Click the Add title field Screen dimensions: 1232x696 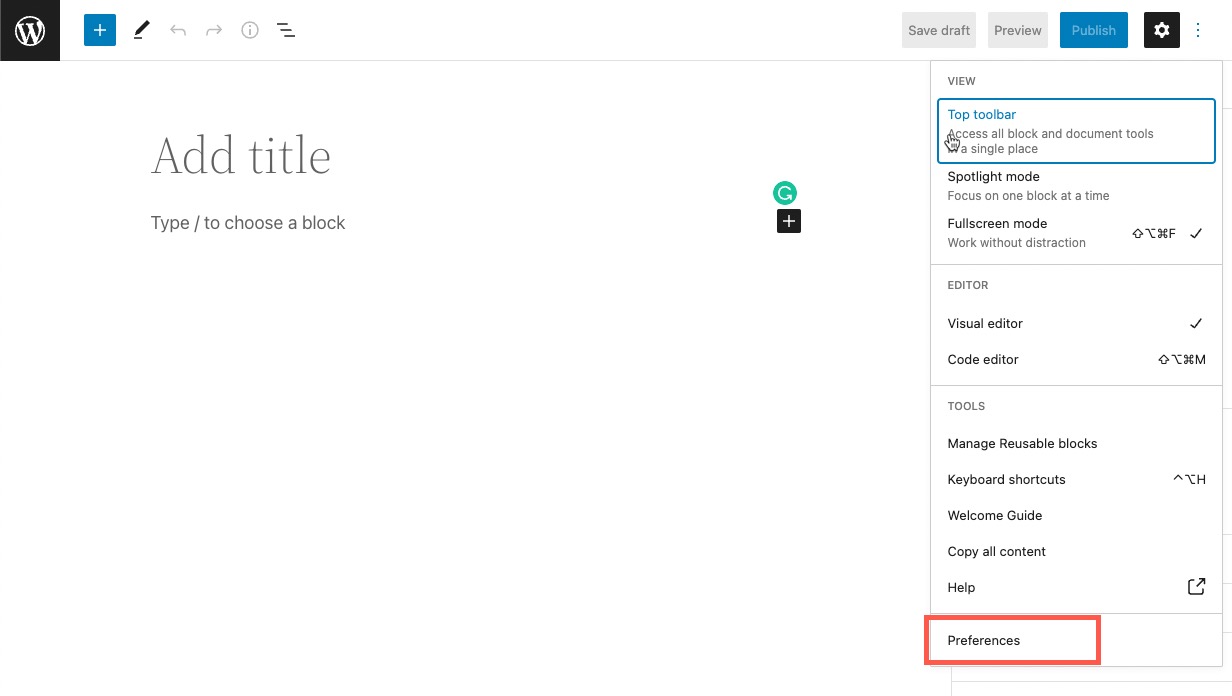pos(241,156)
